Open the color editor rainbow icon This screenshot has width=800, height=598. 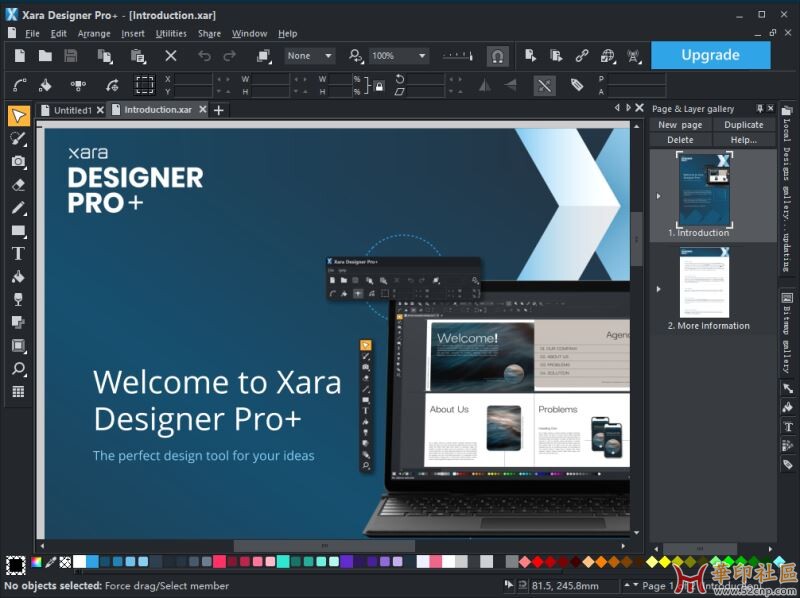[37, 562]
